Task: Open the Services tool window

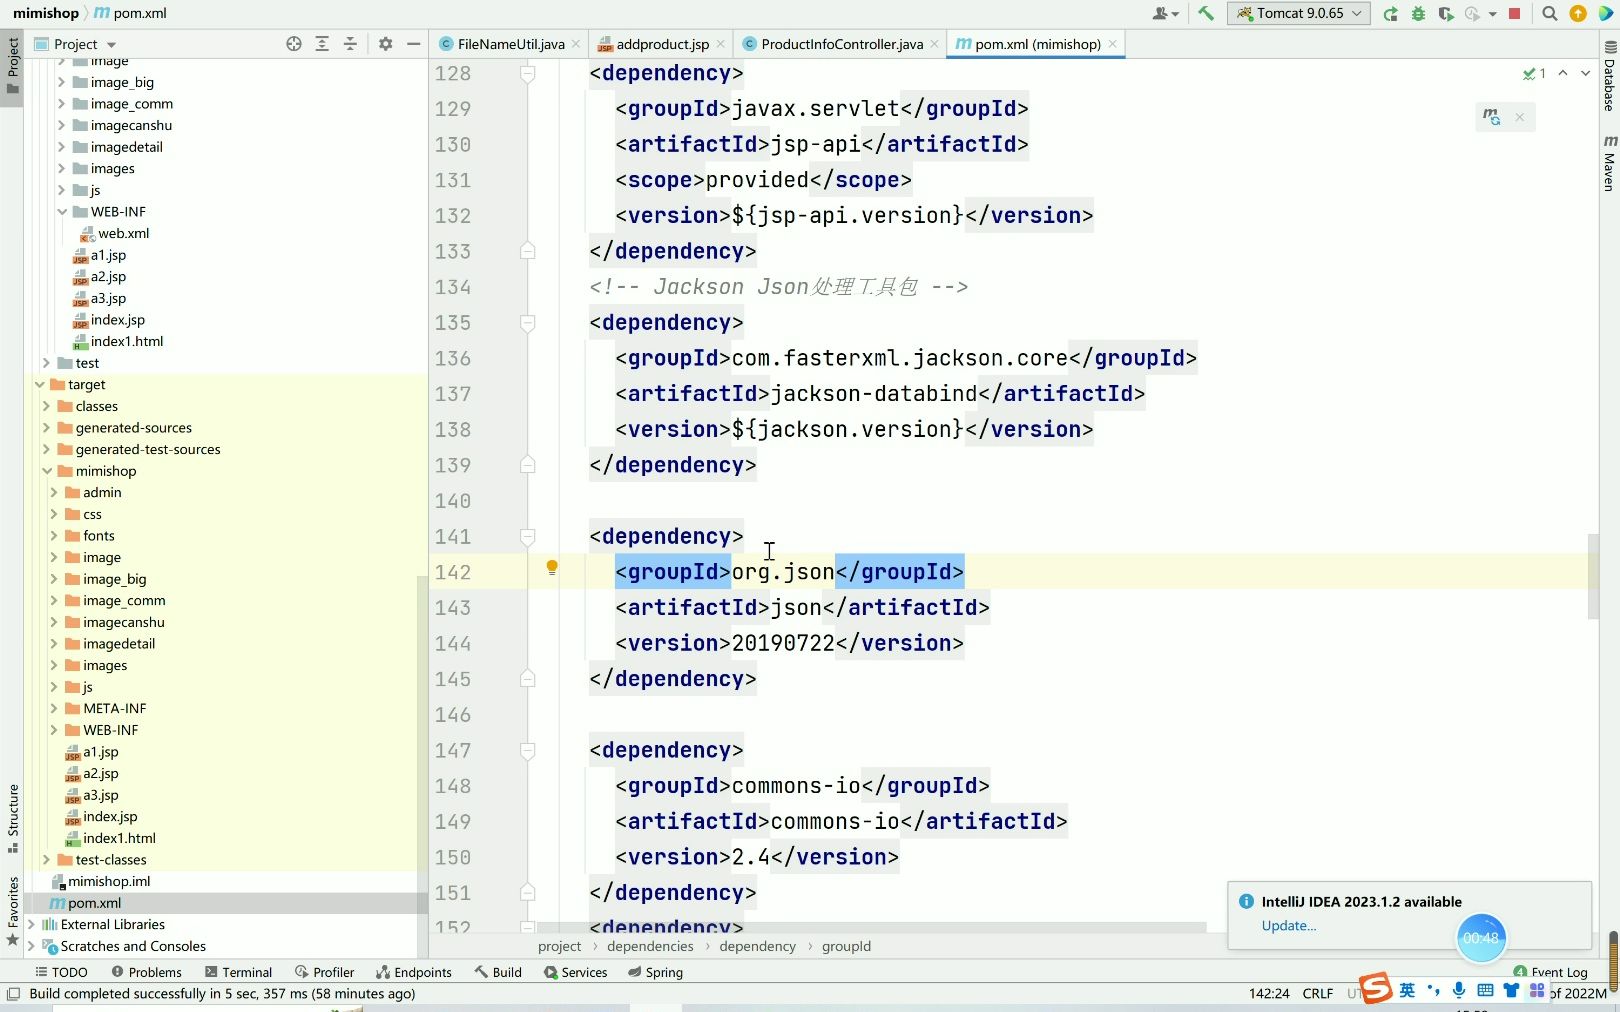Action: pyautogui.click(x=575, y=972)
